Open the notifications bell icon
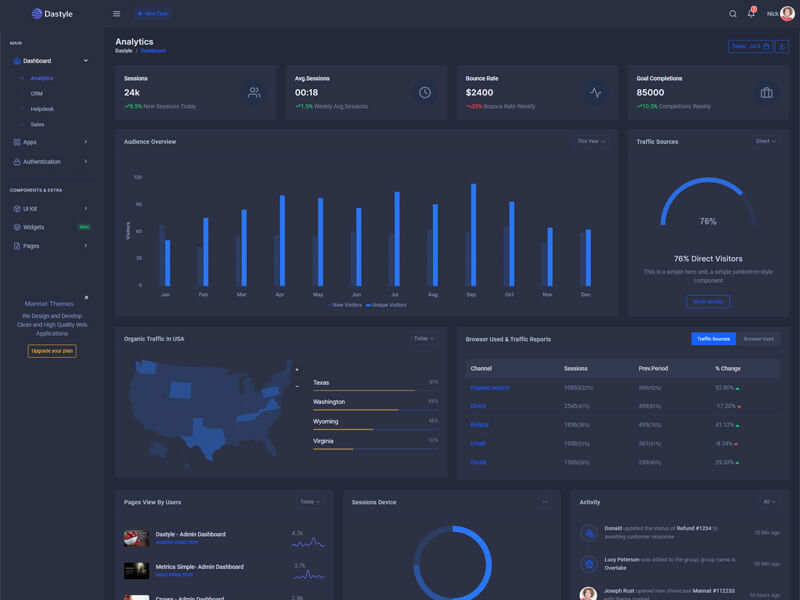This screenshot has height=600, width=800. pyautogui.click(x=751, y=14)
